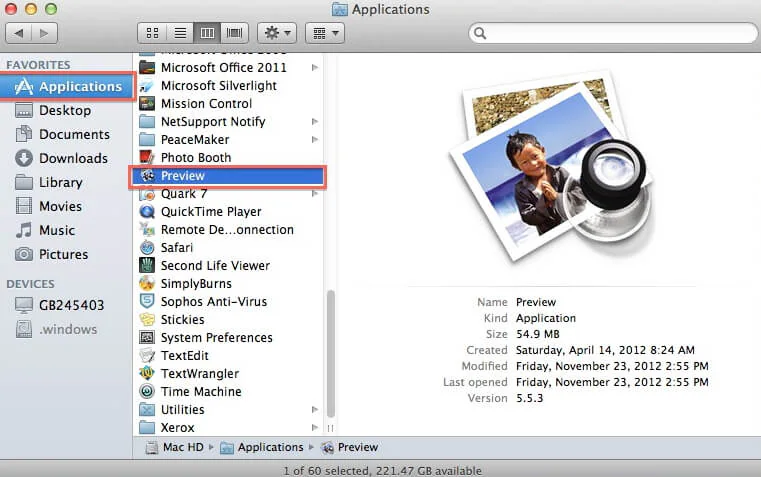Click Preview in the path bar
This screenshot has height=477, width=761.
pyautogui.click(x=349, y=447)
